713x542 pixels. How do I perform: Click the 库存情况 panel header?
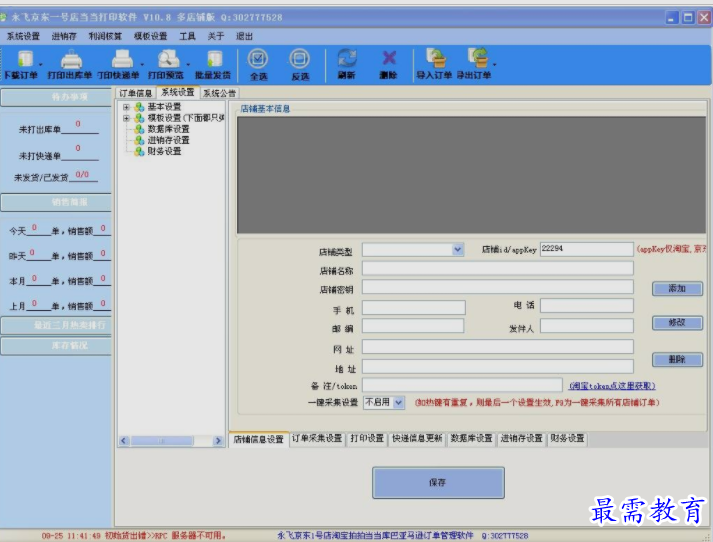pos(56,346)
